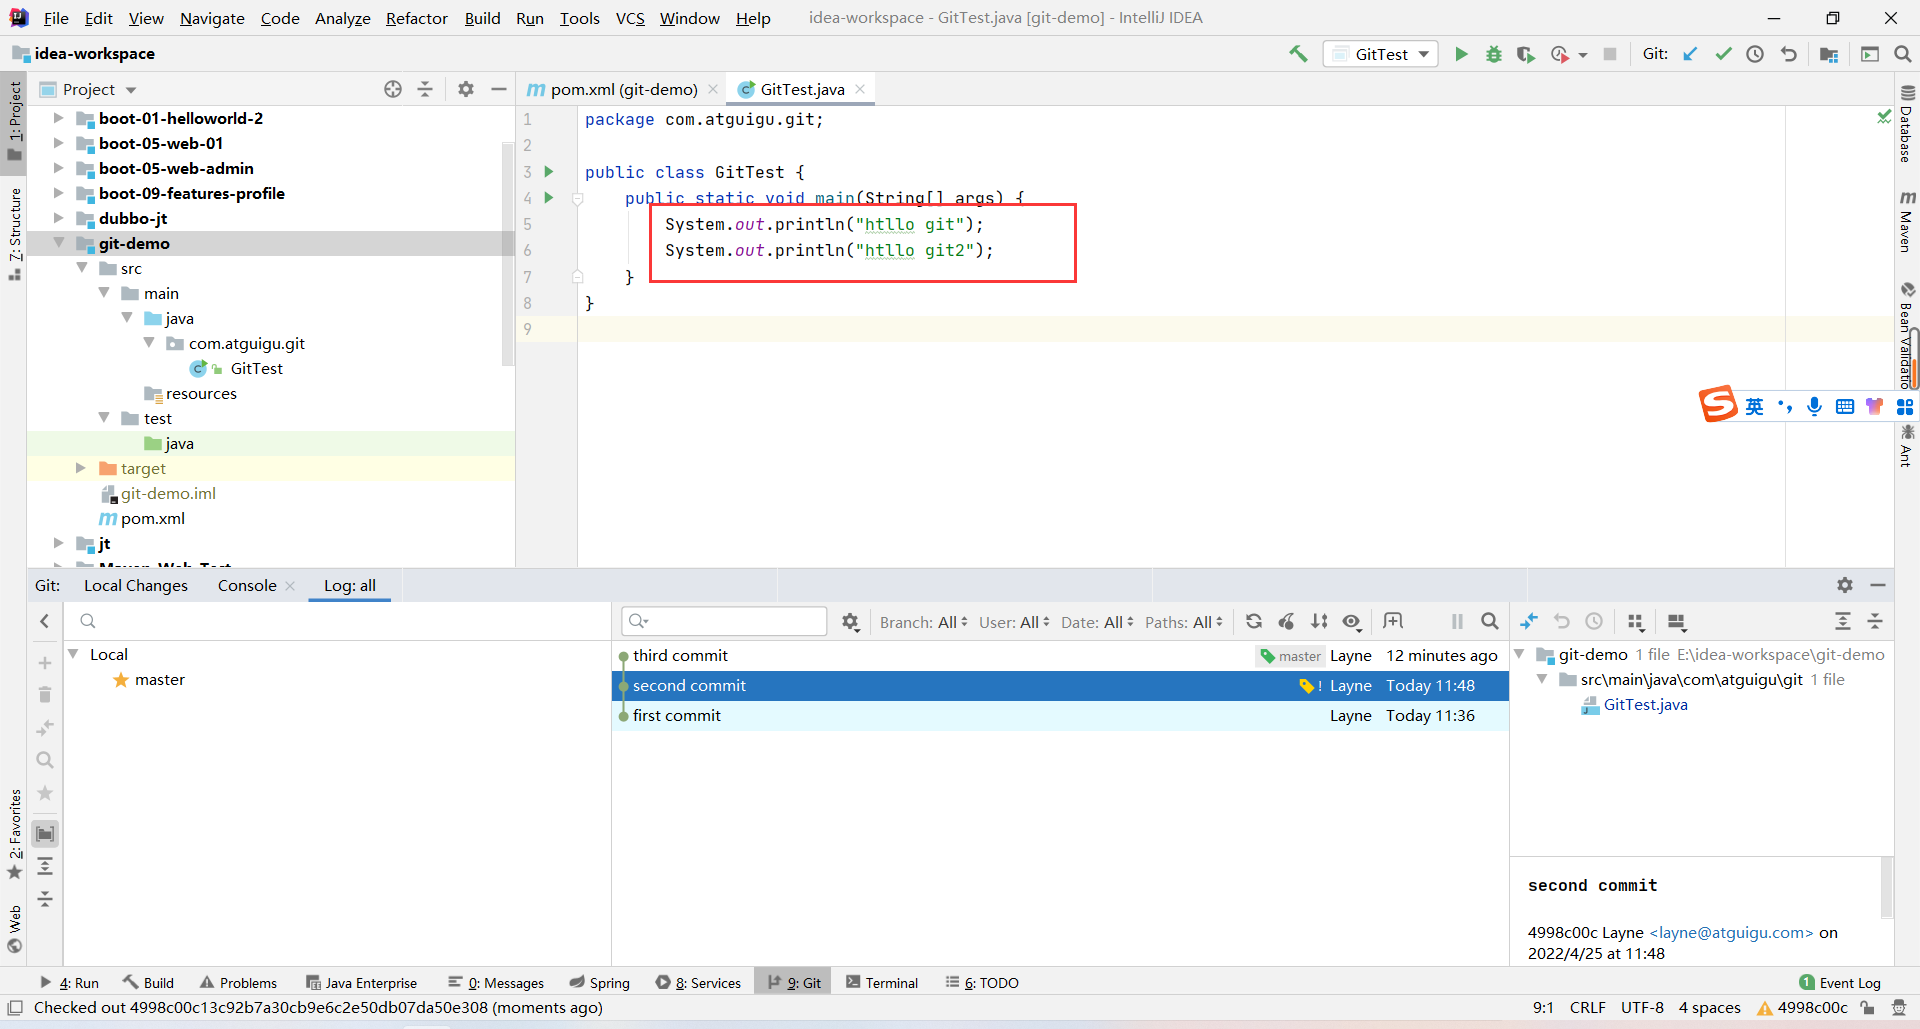1920x1029 pixels.
Task: Click the Git rollback icon
Action: coord(1788,54)
